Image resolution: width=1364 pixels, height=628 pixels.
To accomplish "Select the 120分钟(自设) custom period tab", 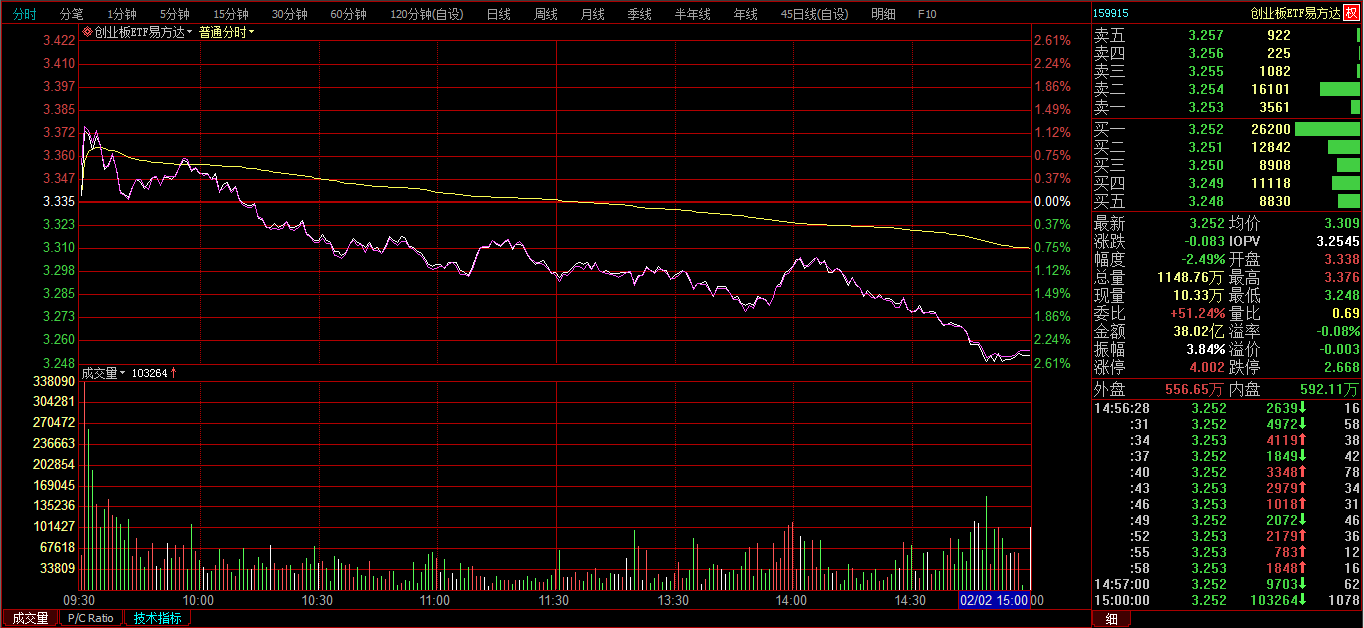I will pyautogui.click(x=427, y=14).
